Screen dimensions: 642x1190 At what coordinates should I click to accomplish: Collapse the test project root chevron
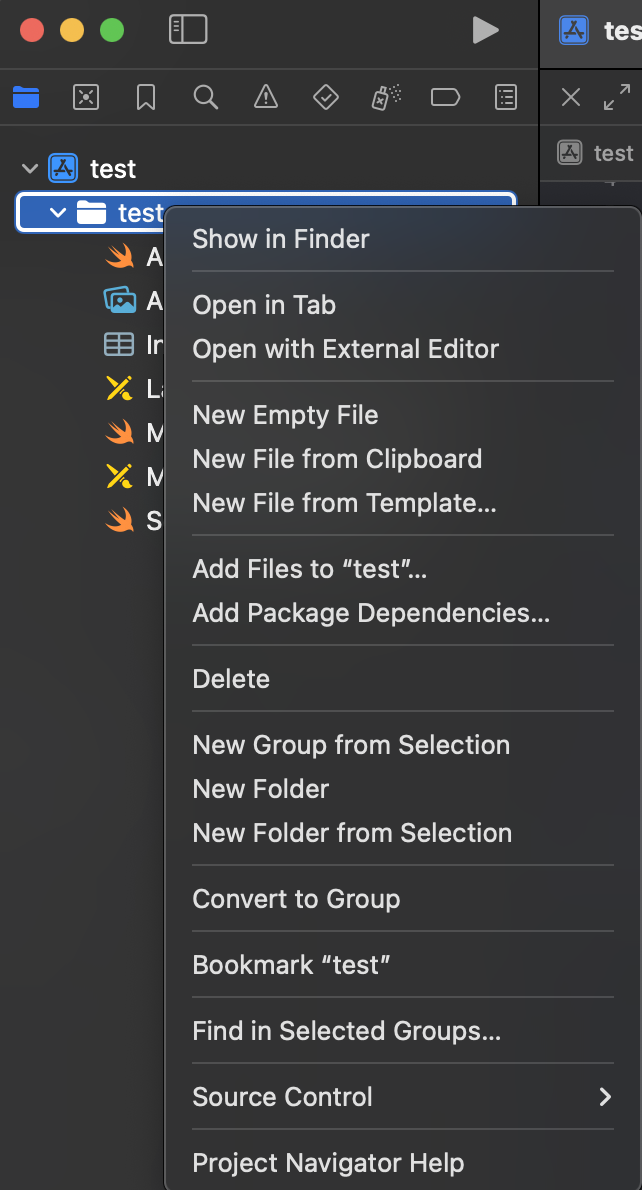(x=30, y=169)
